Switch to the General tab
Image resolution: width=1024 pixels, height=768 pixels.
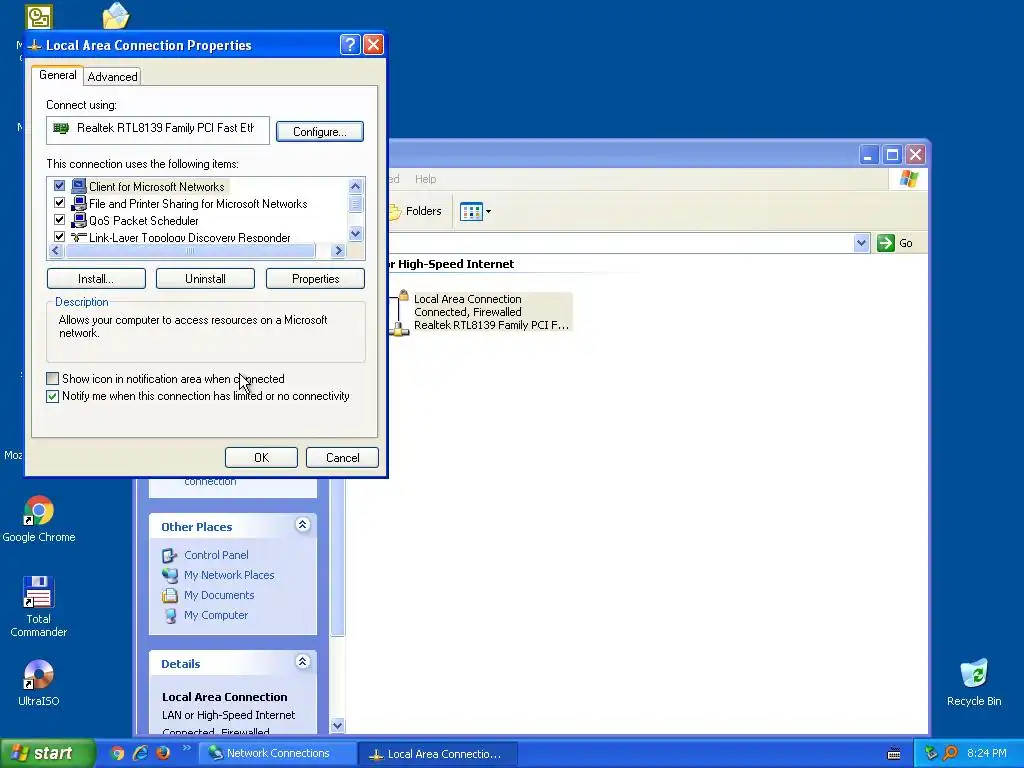tap(57, 75)
